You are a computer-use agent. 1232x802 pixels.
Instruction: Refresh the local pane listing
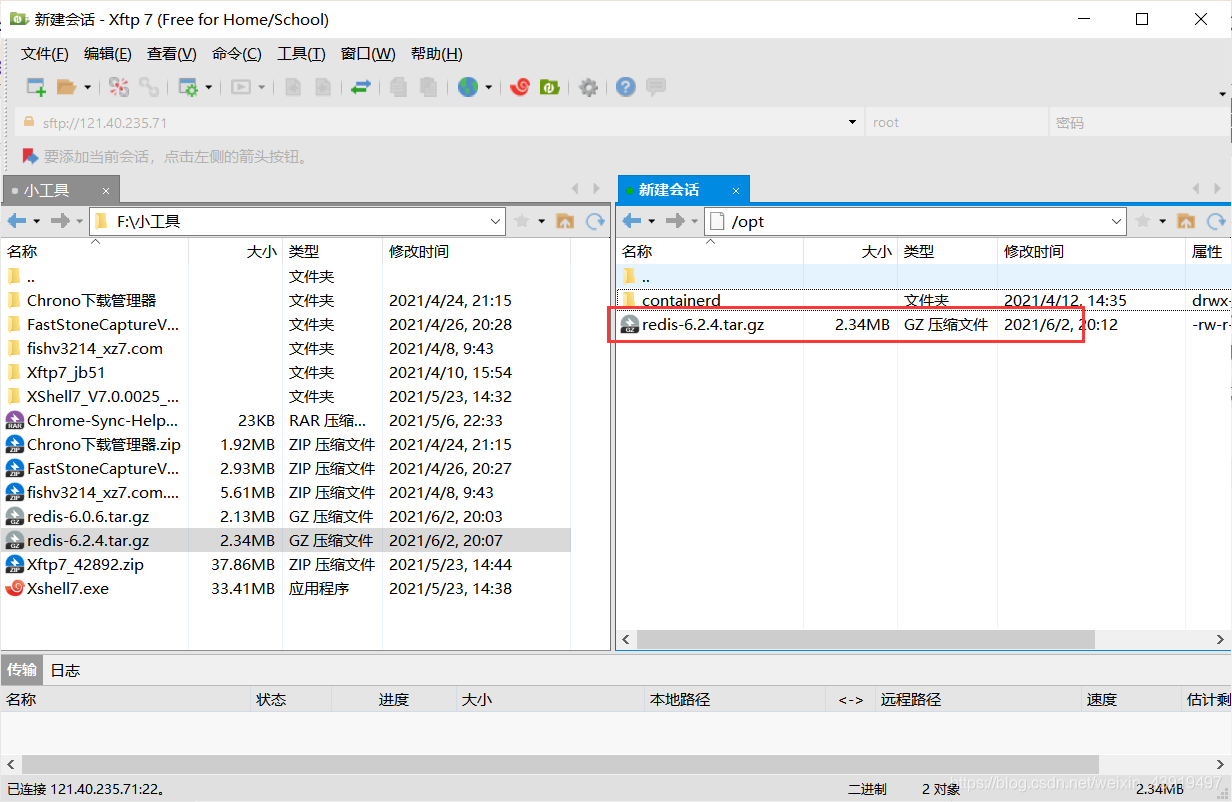tap(596, 221)
